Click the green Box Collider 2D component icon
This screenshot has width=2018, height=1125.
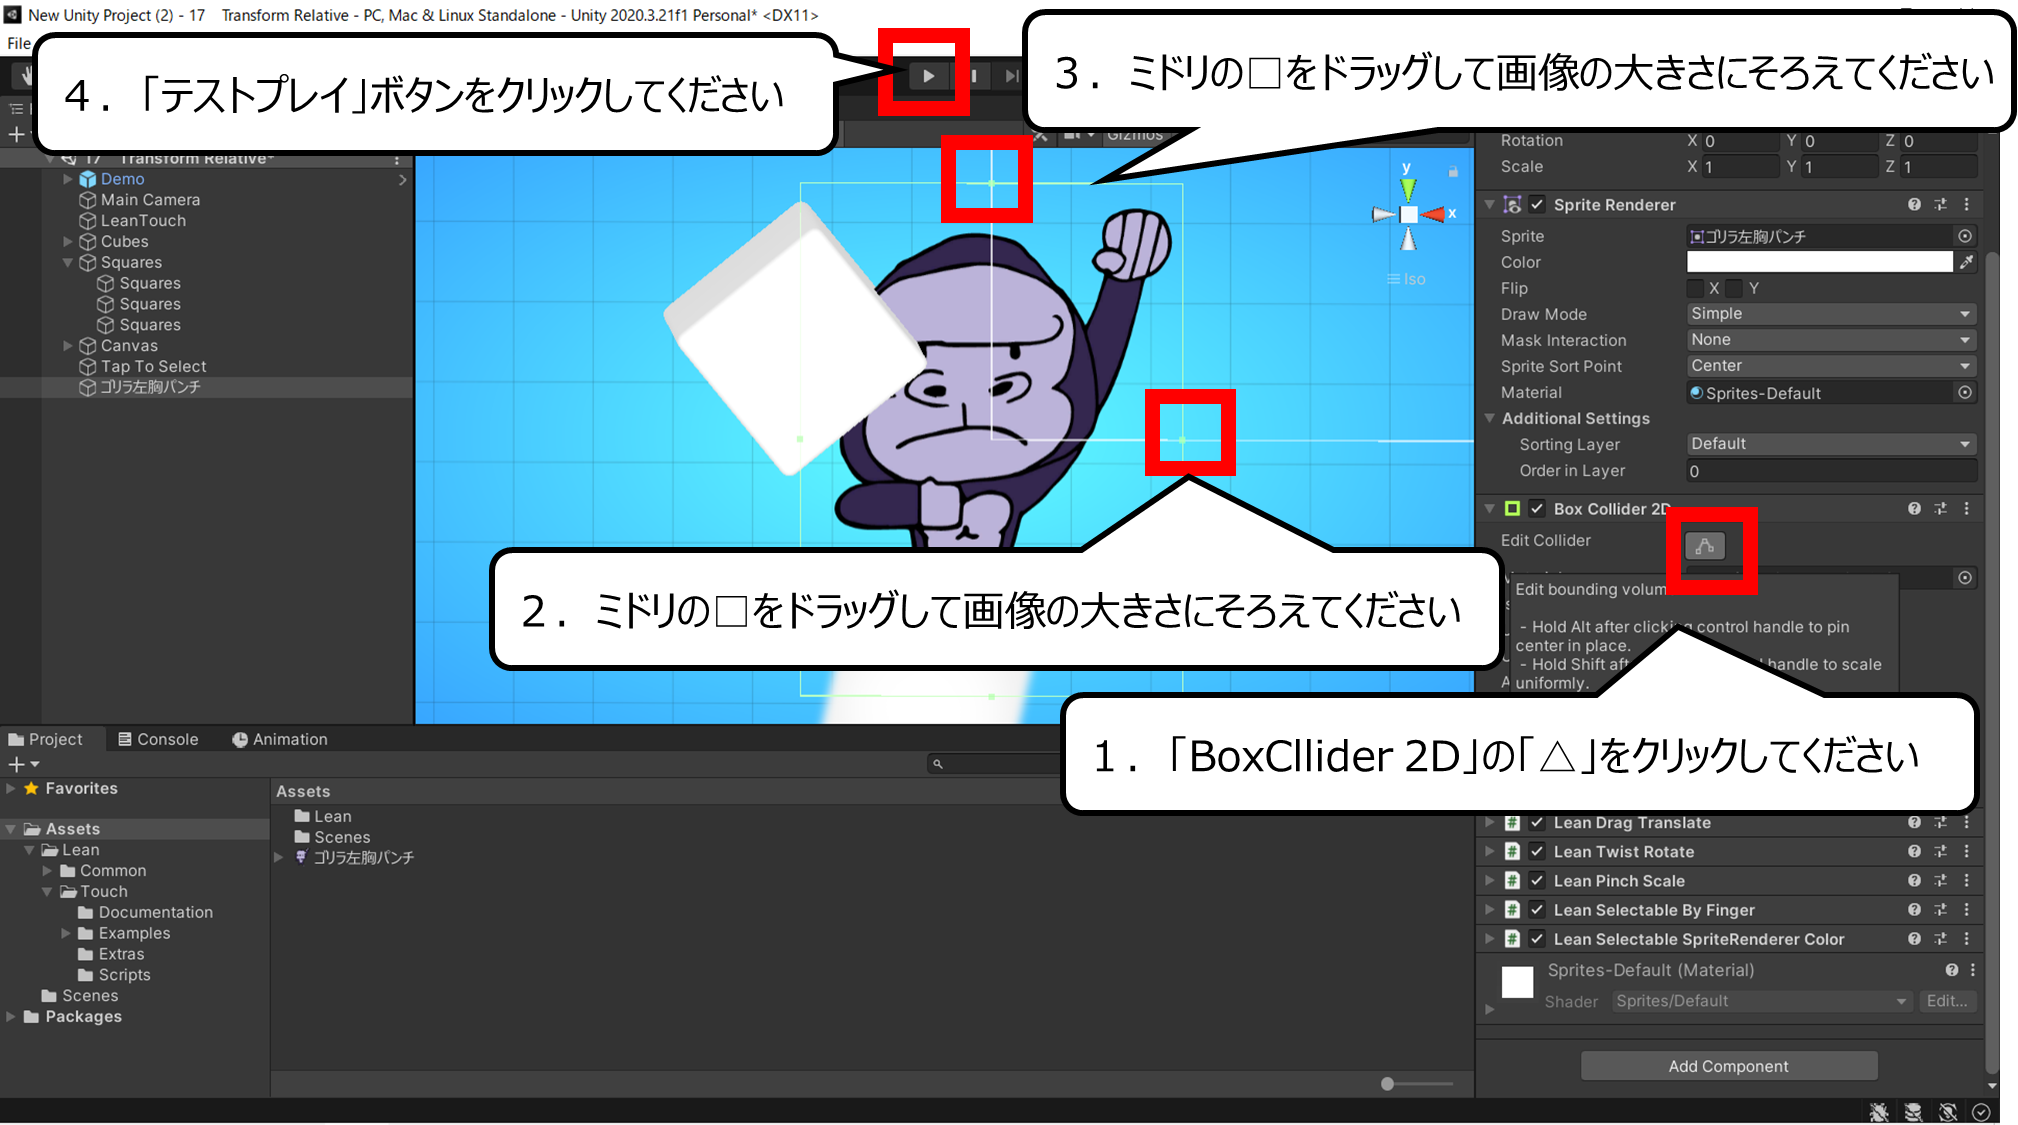(1512, 508)
